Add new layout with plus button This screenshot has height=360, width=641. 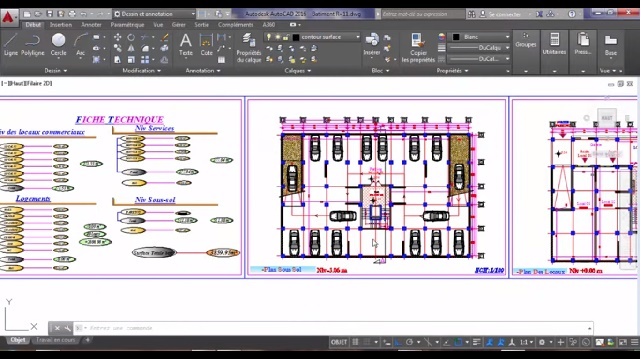[x=87, y=340]
